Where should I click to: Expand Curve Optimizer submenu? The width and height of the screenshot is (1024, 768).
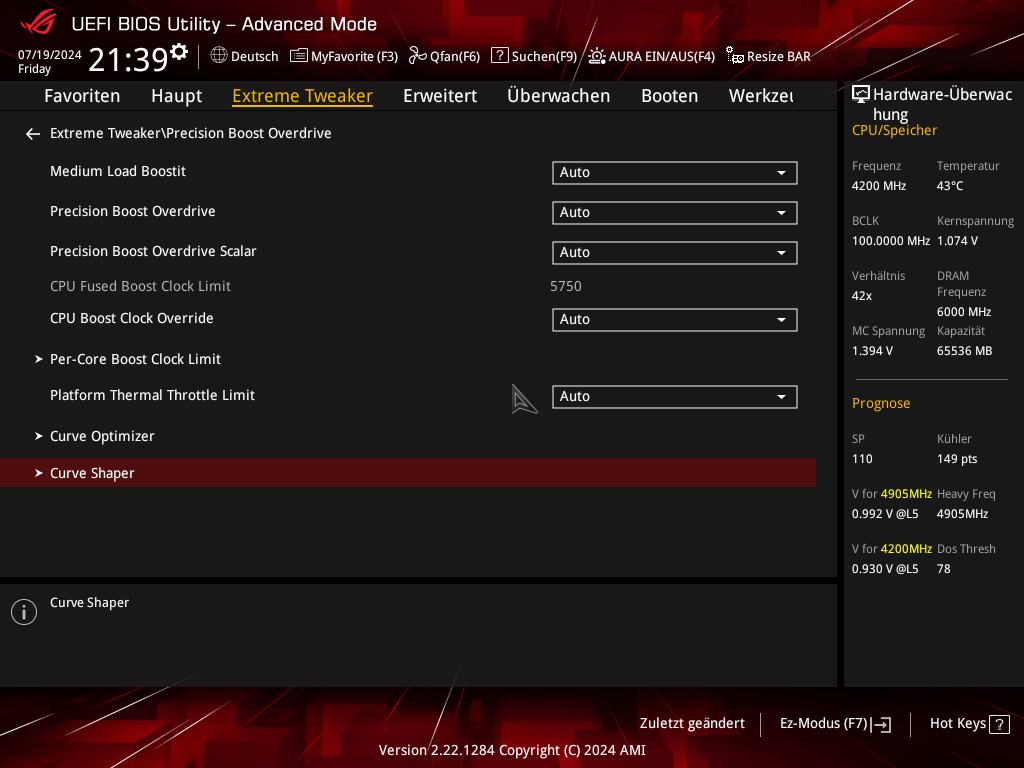pyautogui.click(x=102, y=436)
